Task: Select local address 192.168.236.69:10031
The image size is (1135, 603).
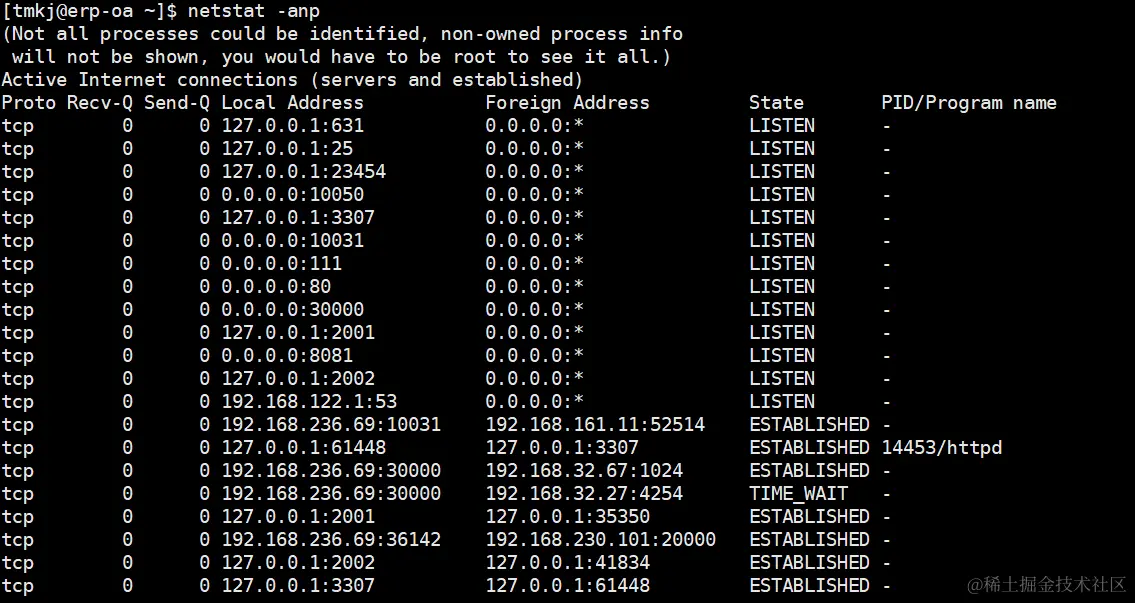Action: [331, 424]
